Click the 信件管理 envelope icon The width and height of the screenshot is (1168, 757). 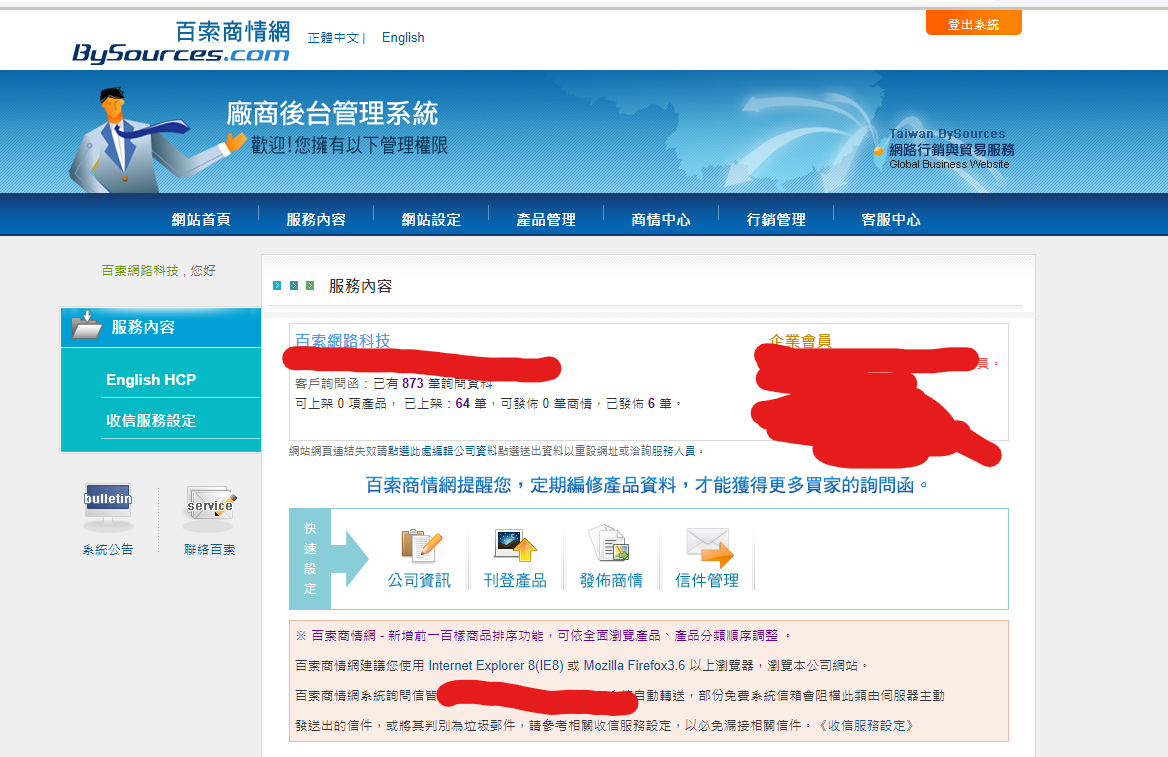(708, 546)
